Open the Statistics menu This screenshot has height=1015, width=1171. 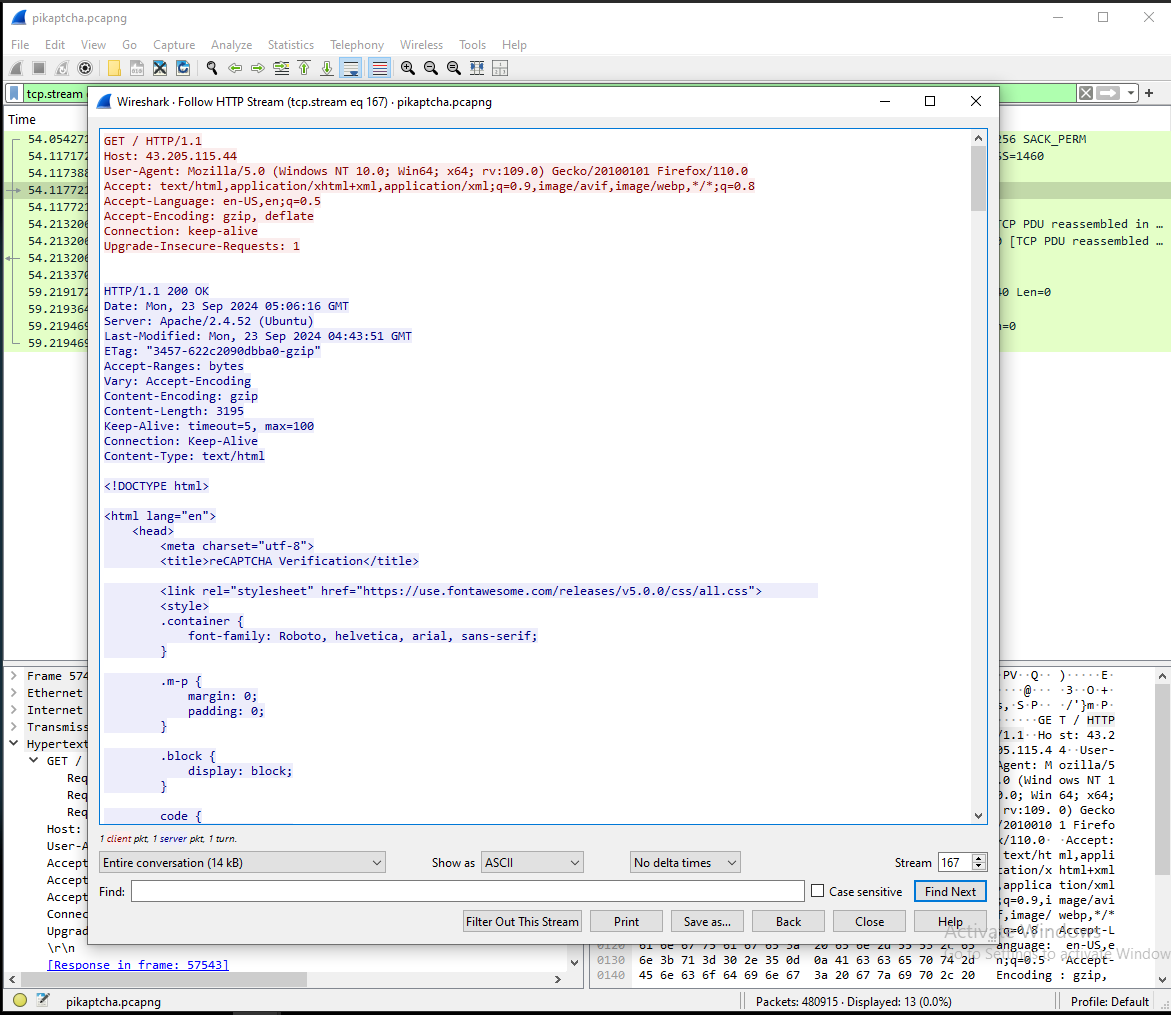click(x=291, y=45)
